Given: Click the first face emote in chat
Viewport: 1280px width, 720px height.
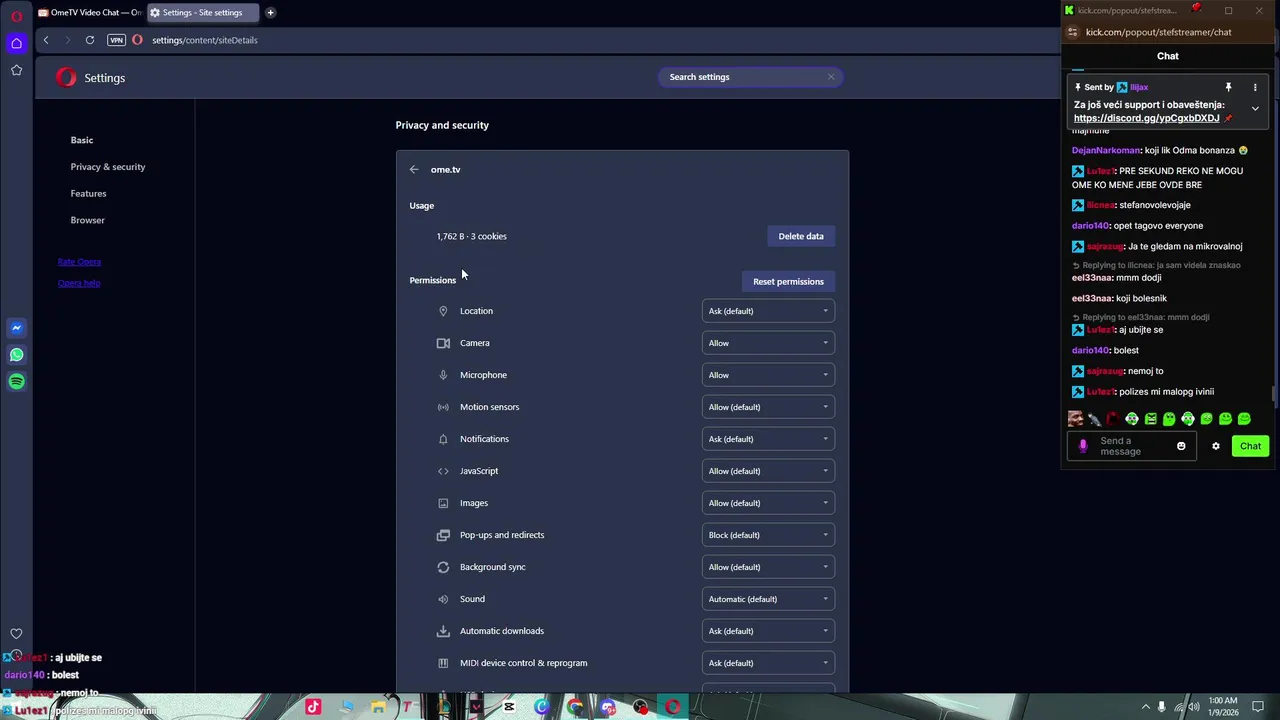Looking at the screenshot, I should pyautogui.click(x=1075, y=419).
